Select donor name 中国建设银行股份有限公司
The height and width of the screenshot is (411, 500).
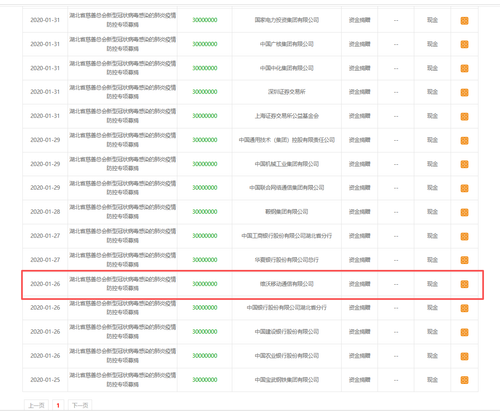tap(287, 331)
